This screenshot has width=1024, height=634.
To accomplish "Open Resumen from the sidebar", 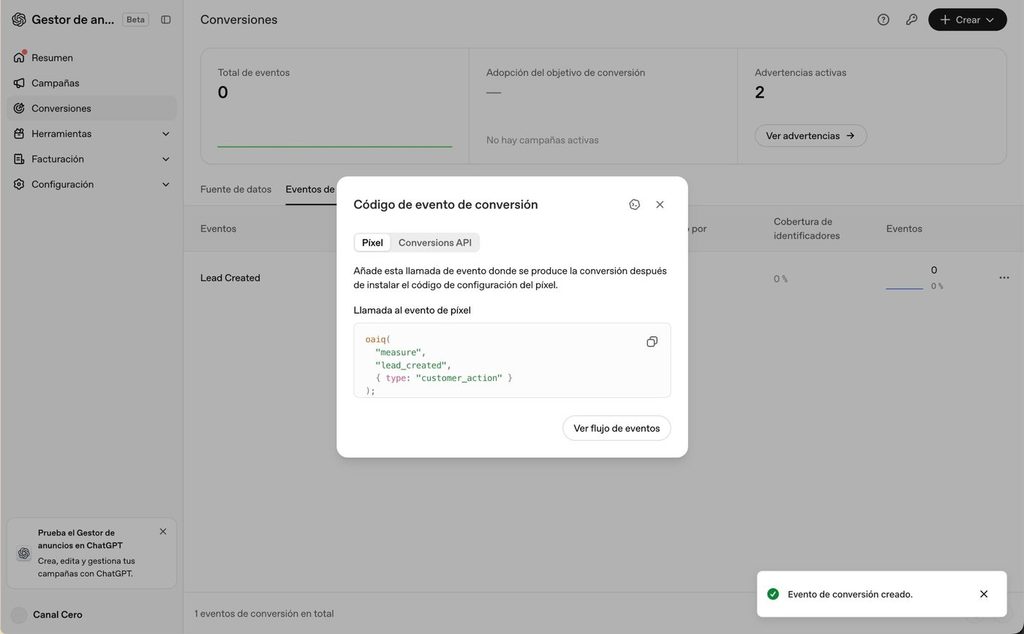I will pos(91,57).
